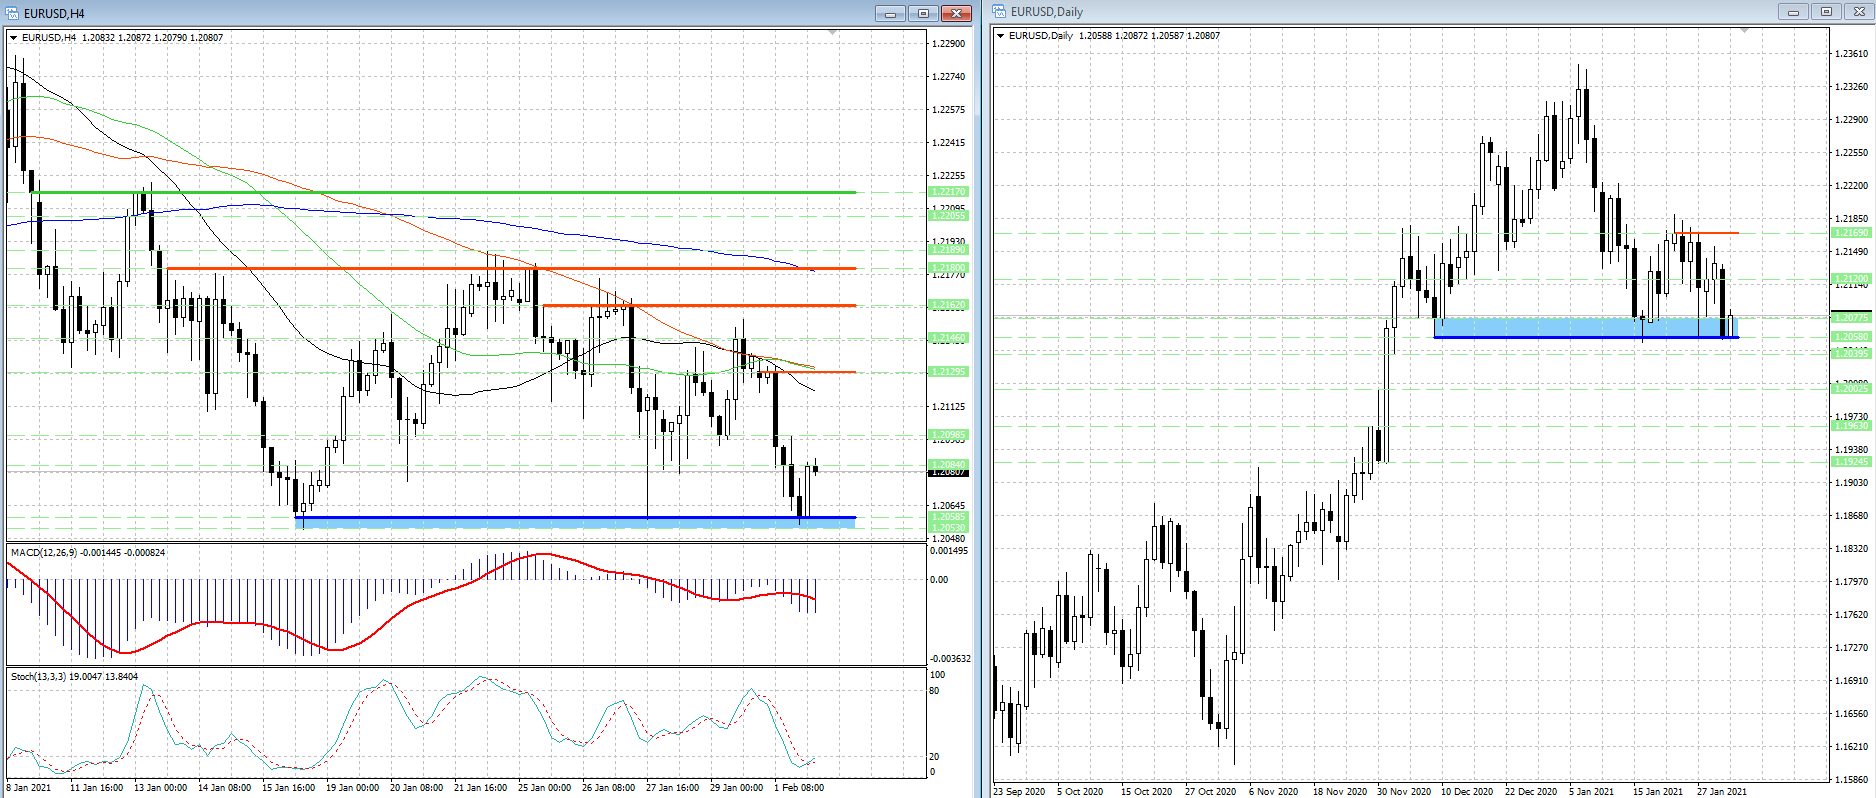Maximize the EURUSD,H4 chart window
The width and height of the screenshot is (1876, 798).
click(923, 13)
